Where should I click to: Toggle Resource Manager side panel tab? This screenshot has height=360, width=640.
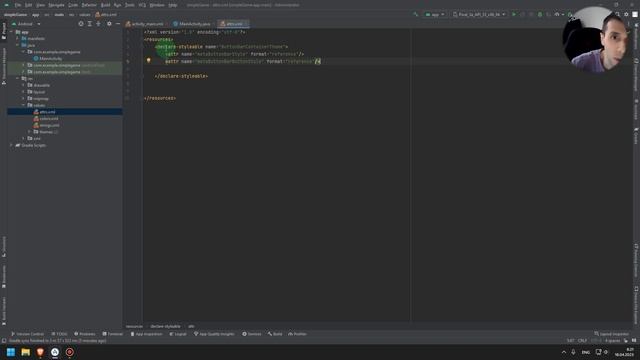(4, 65)
